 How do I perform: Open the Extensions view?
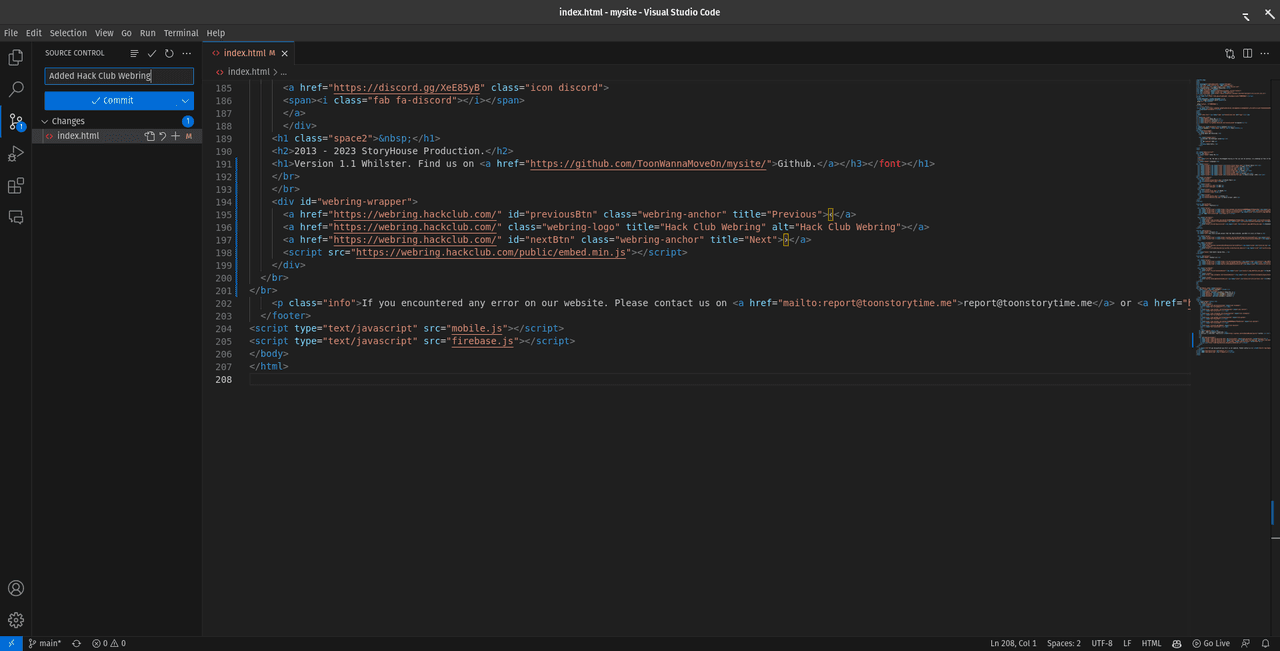tap(16, 186)
